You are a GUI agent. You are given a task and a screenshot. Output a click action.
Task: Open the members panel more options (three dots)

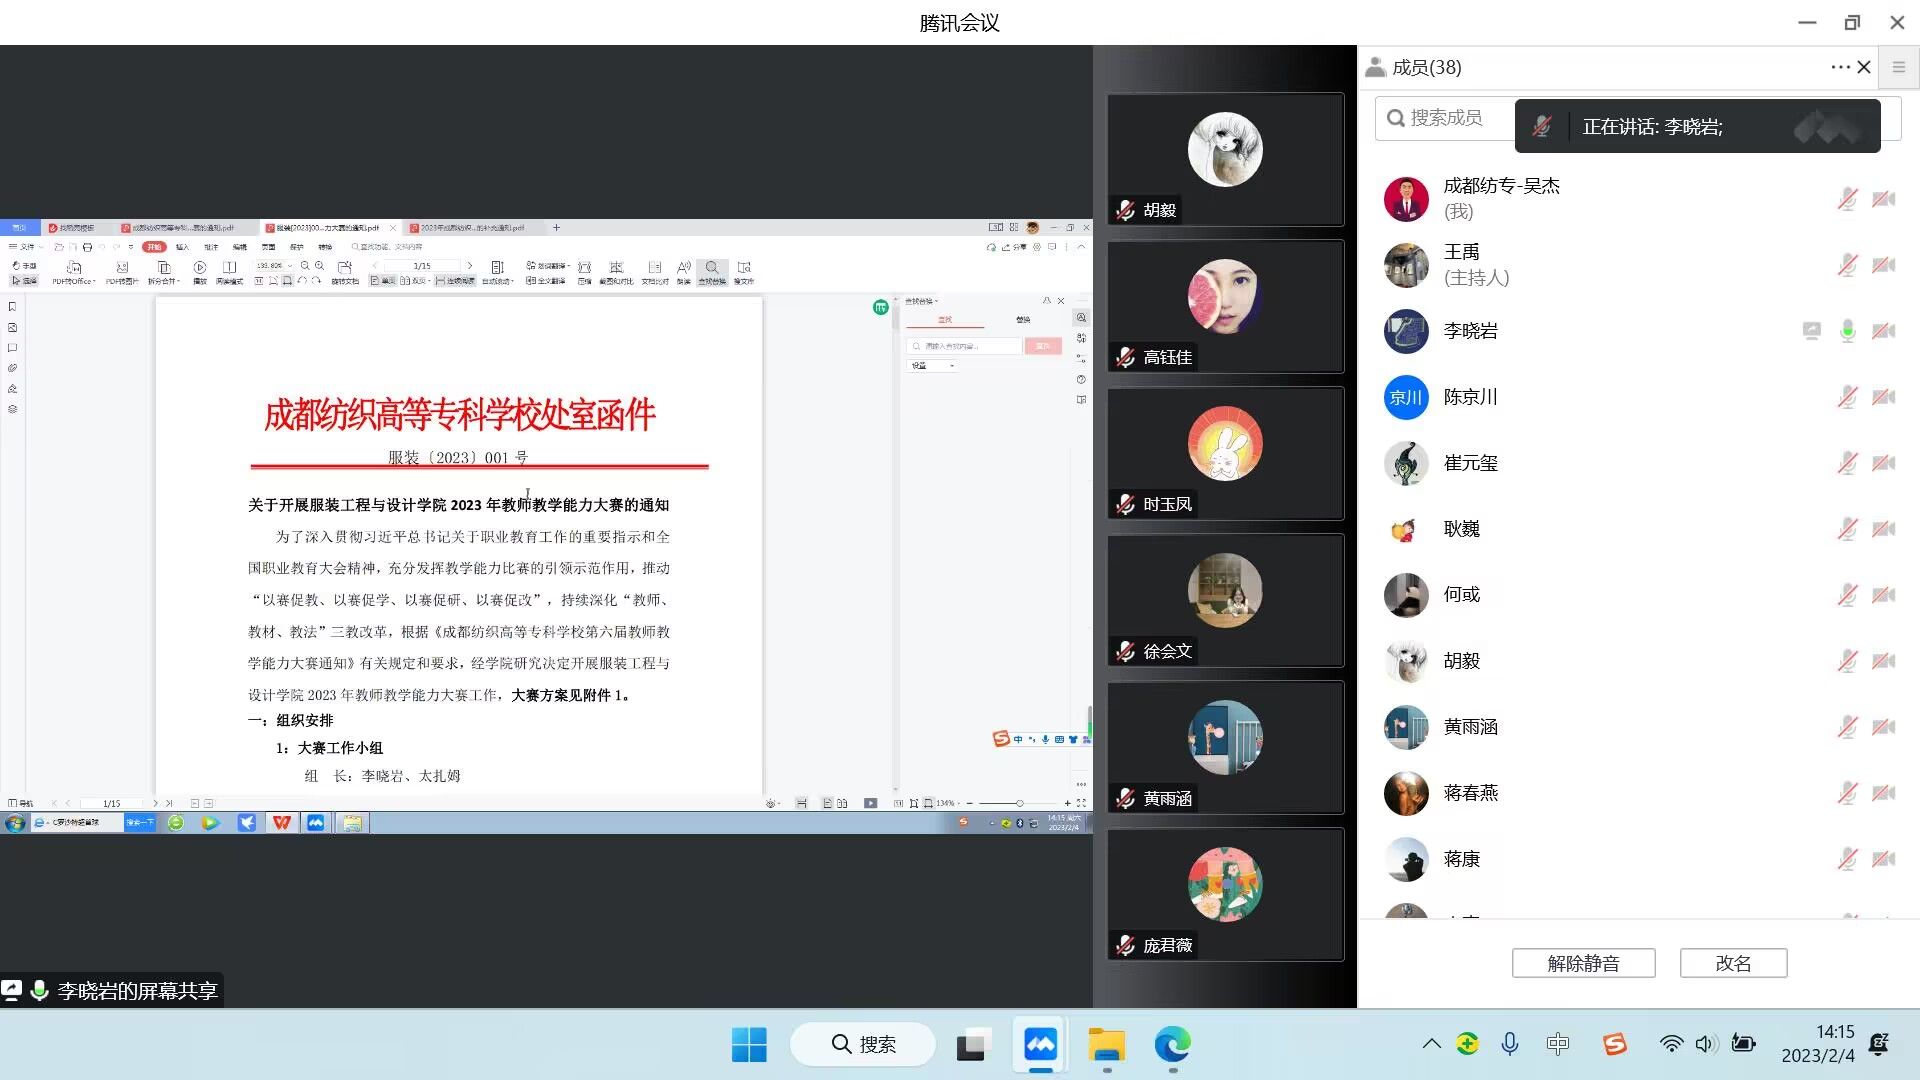(x=1840, y=67)
